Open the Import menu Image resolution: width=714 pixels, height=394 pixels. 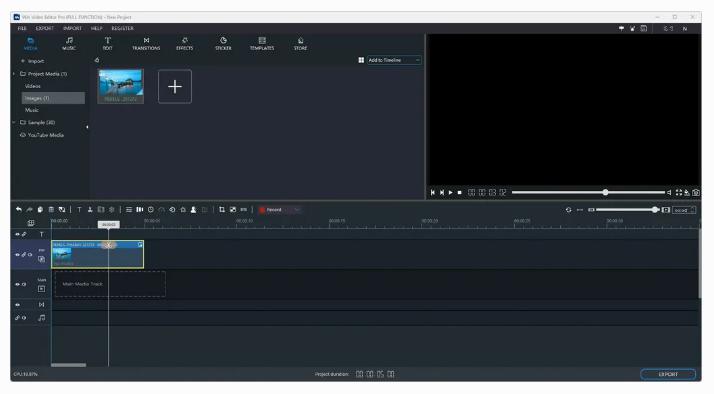click(72, 28)
